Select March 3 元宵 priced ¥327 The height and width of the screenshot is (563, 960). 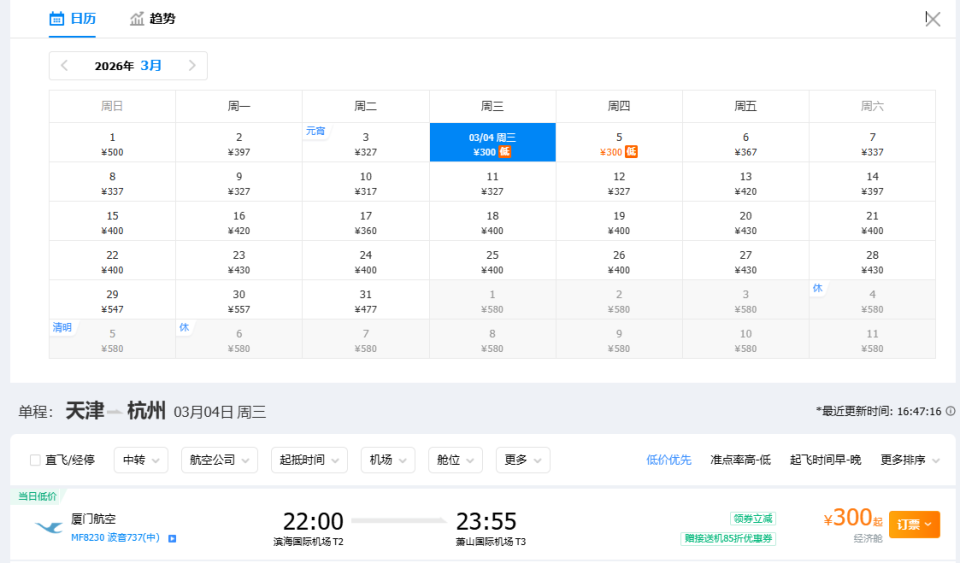tap(366, 143)
